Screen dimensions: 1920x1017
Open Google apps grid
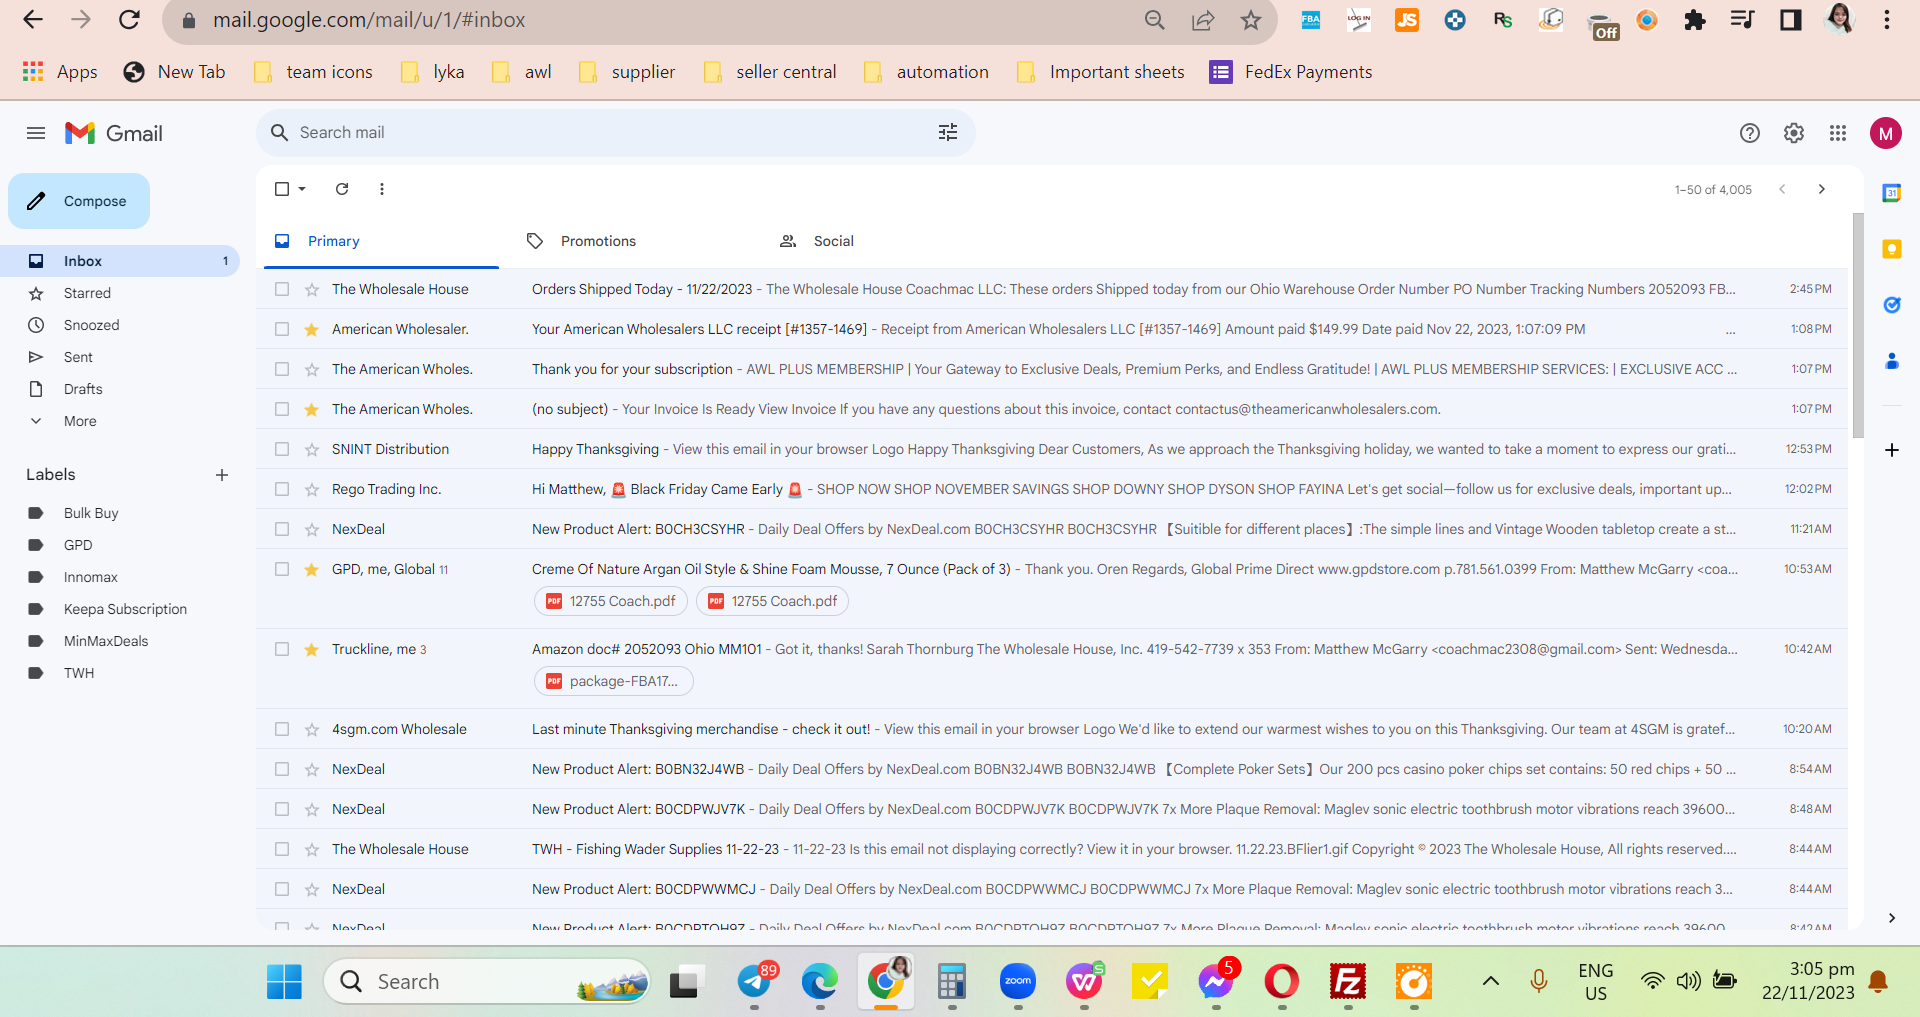coord(1838,133)
